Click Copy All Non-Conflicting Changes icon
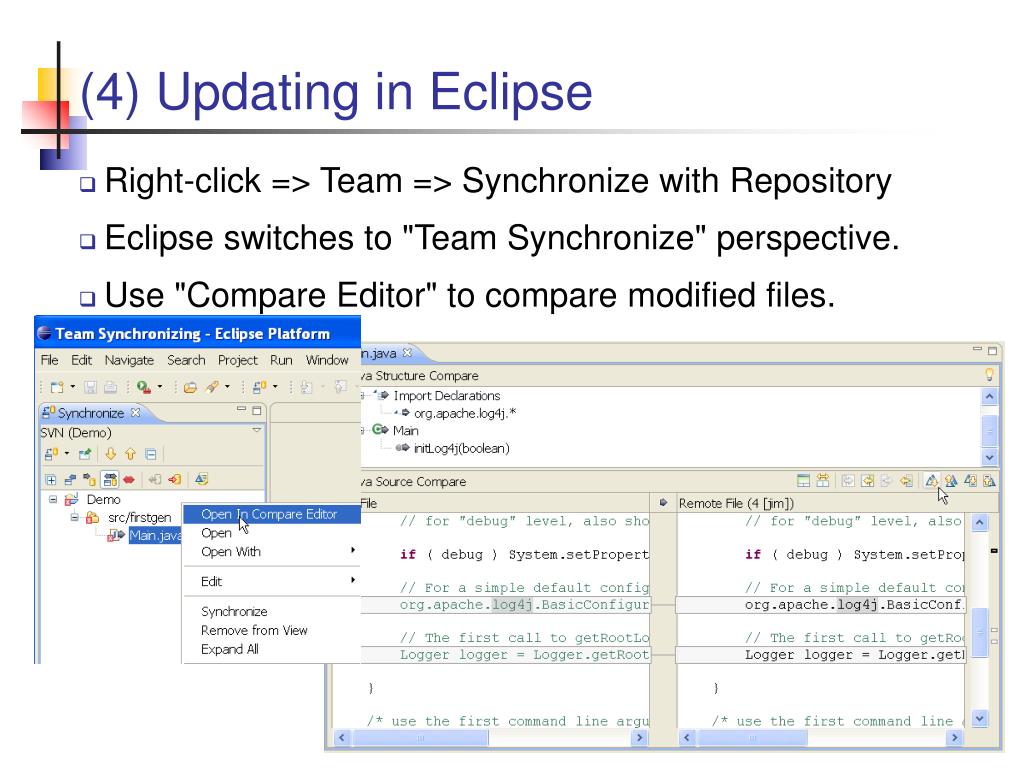The height and width of the screenshot is (768, 1024). 867,481
